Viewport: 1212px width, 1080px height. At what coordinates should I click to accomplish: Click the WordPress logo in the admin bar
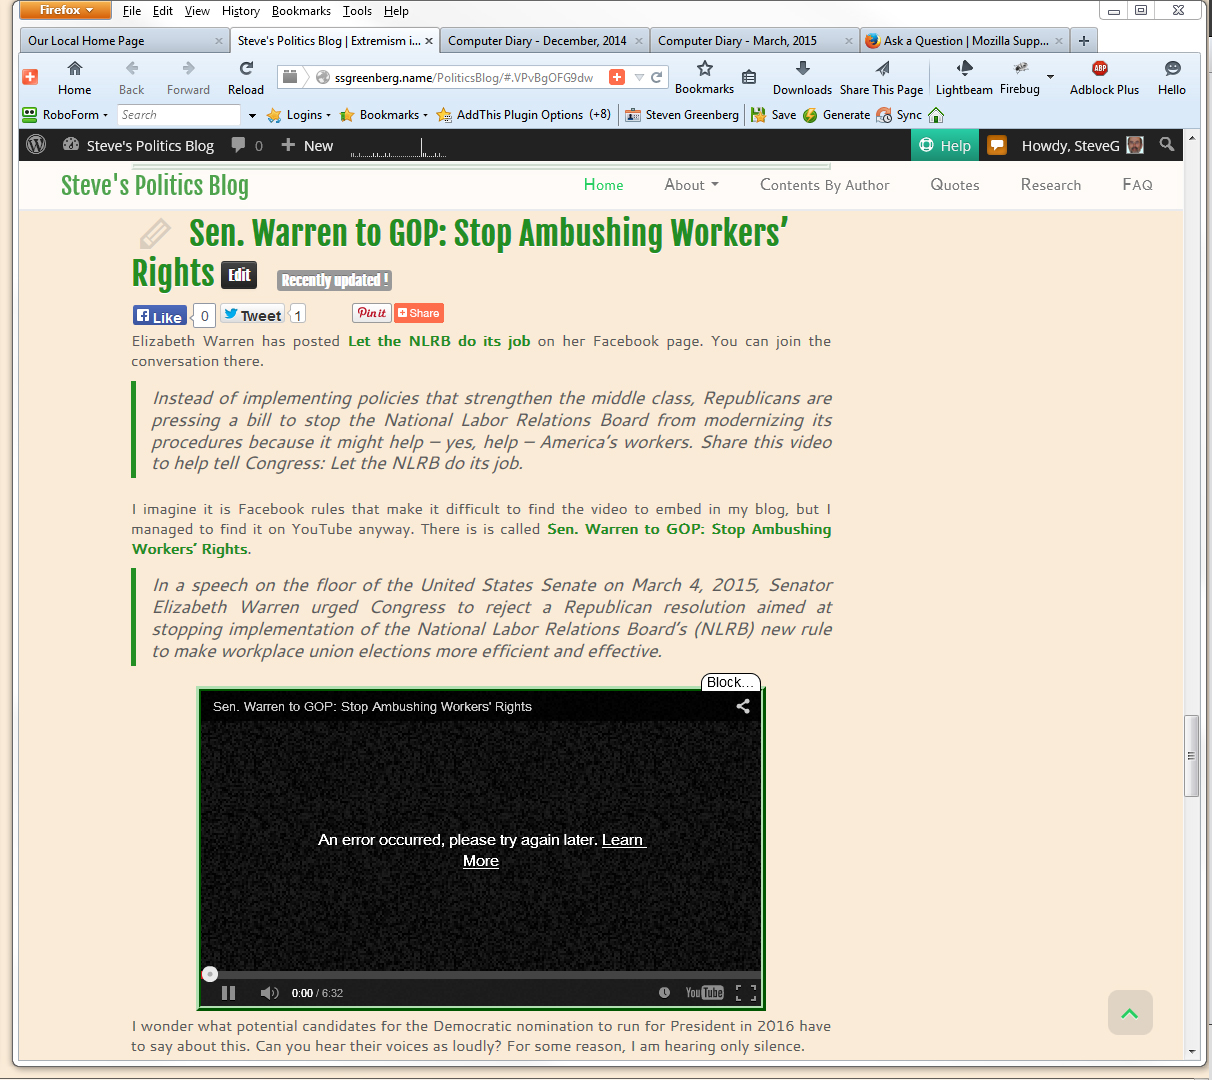coord(36,145)
